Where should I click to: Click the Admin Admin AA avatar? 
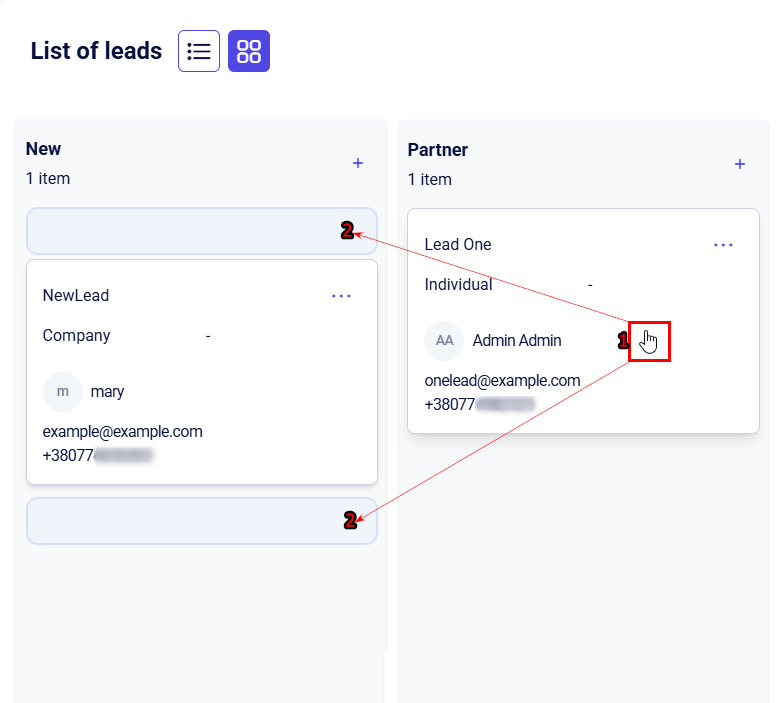click(445, 341)
